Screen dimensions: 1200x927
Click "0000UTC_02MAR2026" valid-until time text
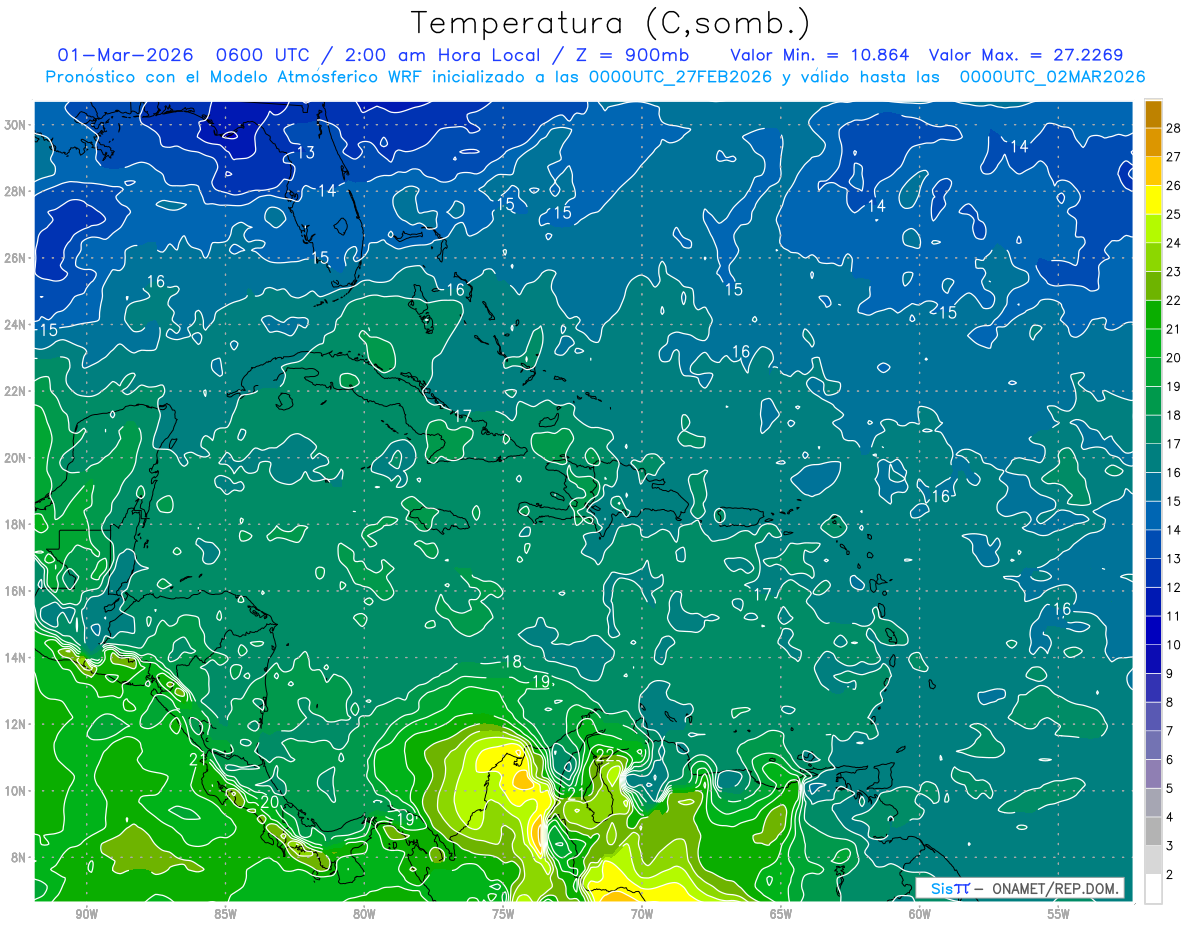pyautogui.click(x=1053, y=77)
